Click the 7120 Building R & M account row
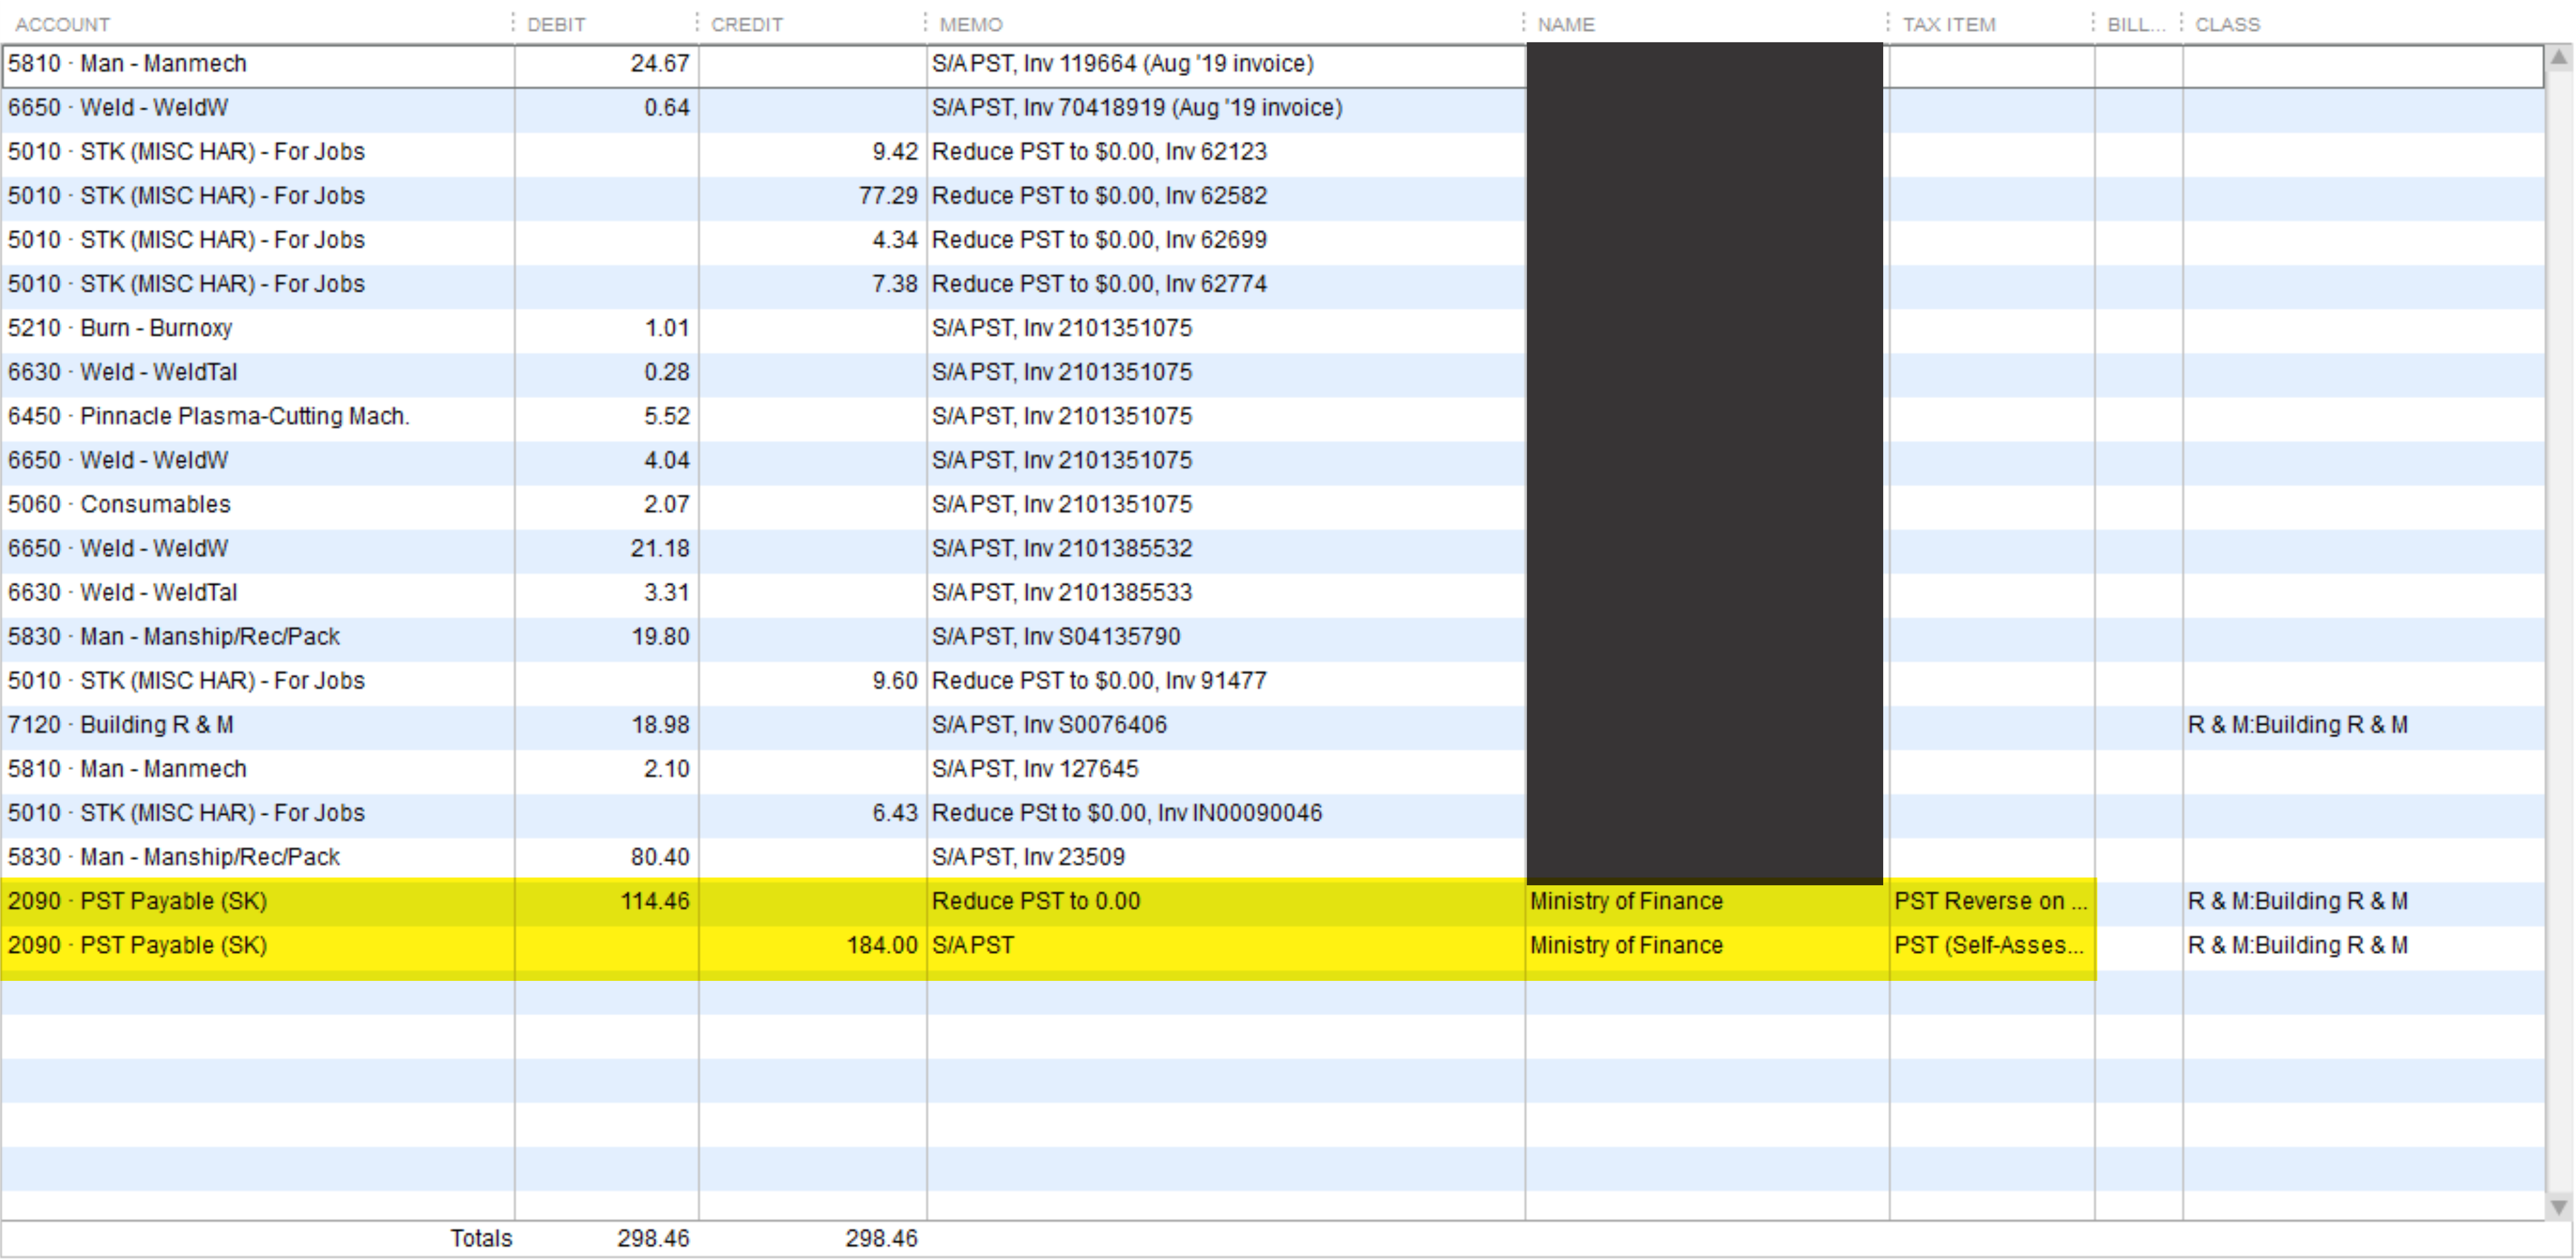2576x1260 pixels. 120,725
